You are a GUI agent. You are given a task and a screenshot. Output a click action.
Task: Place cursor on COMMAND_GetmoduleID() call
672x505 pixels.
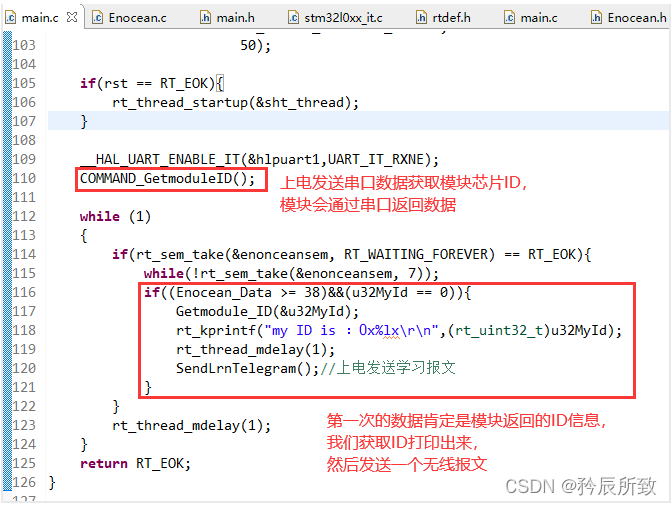click(x=168, y=178)
